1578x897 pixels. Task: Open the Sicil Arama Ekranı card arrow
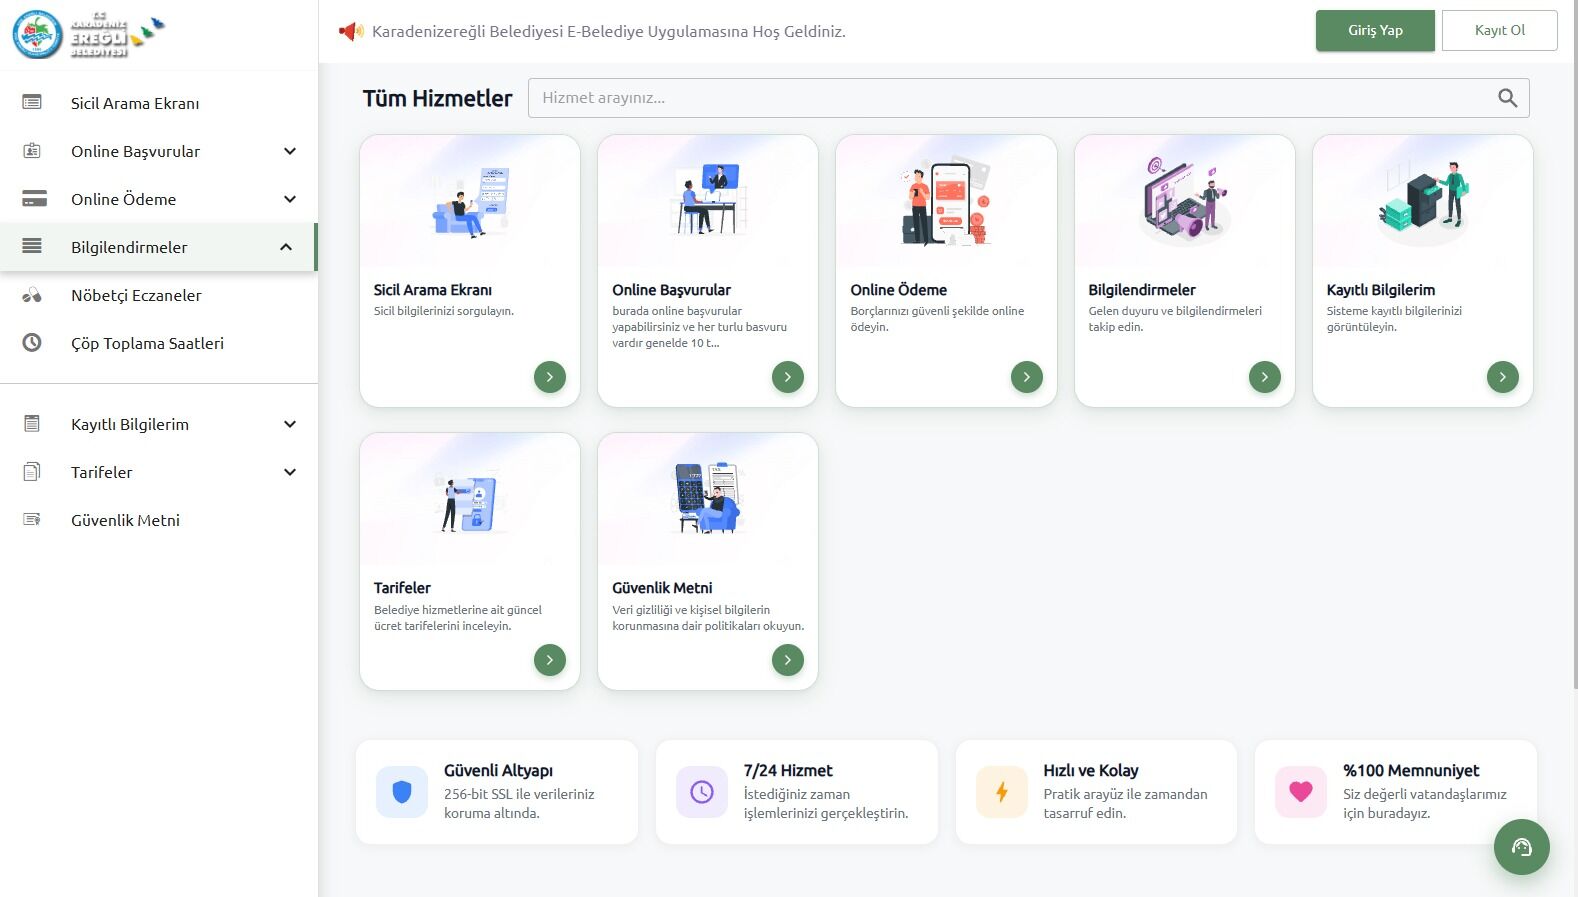(549, 377)
